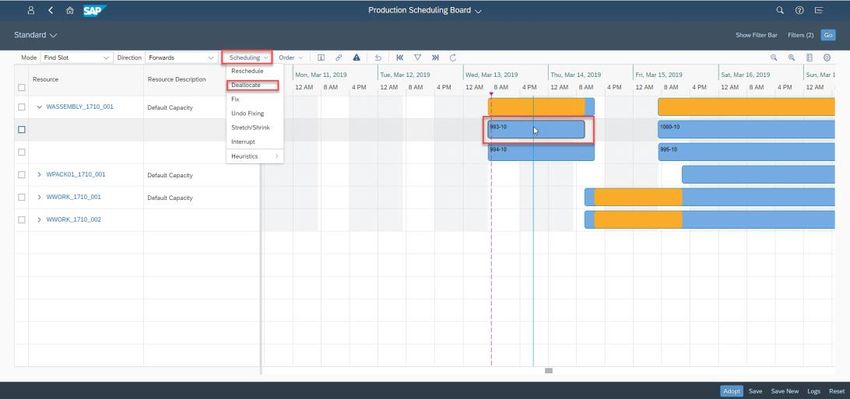
Task: Check the WWORK_1710_002 row checkbox
Action: click(x=22, y=220)
